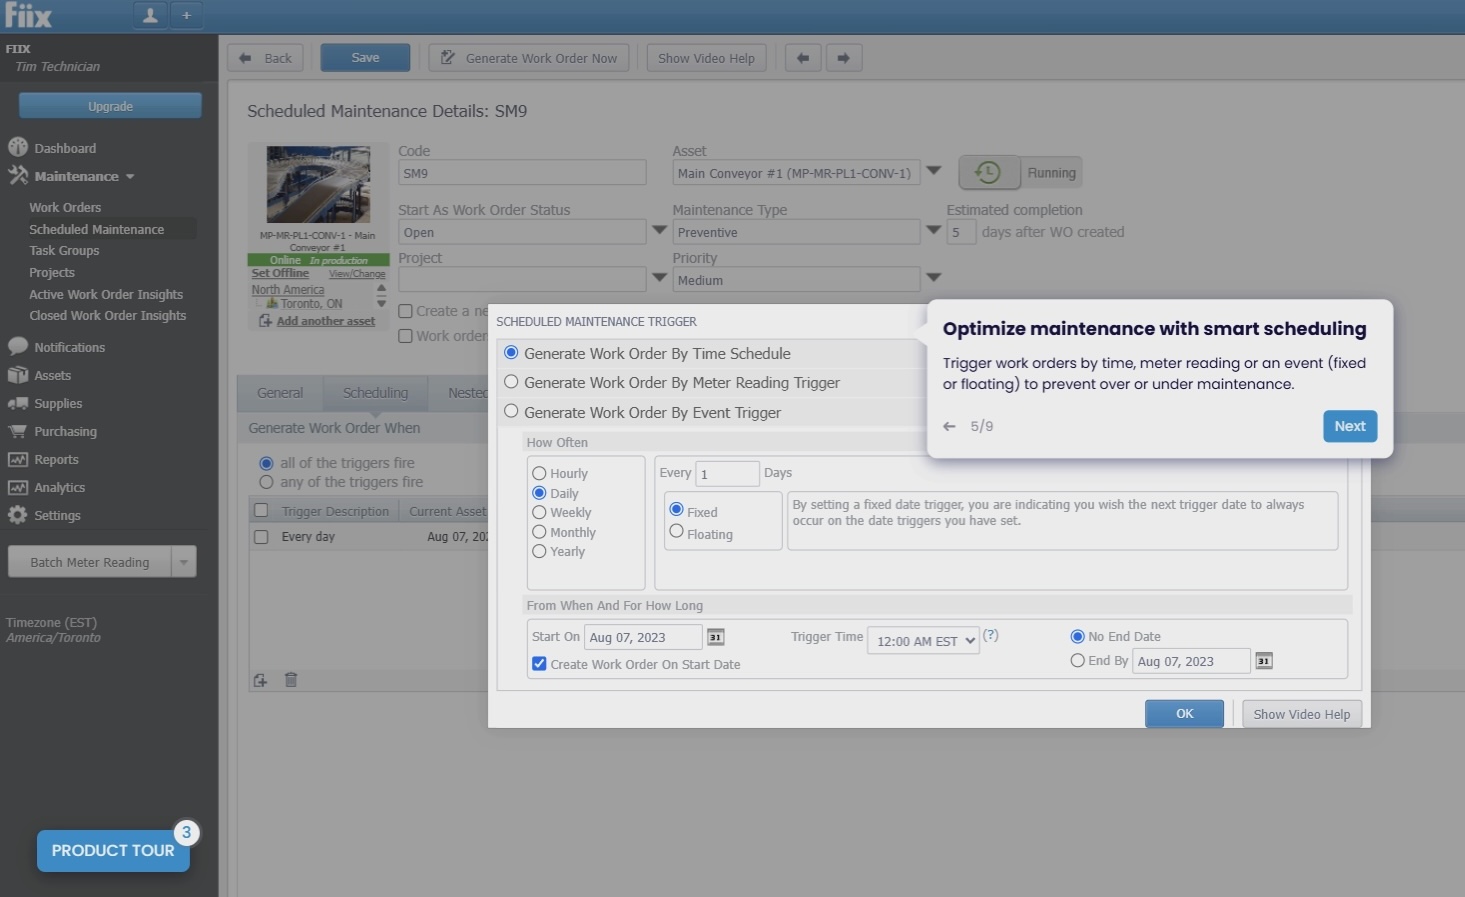Switch to the General tab
This screenshot has height=897, width=1465.
pos(279,392)
